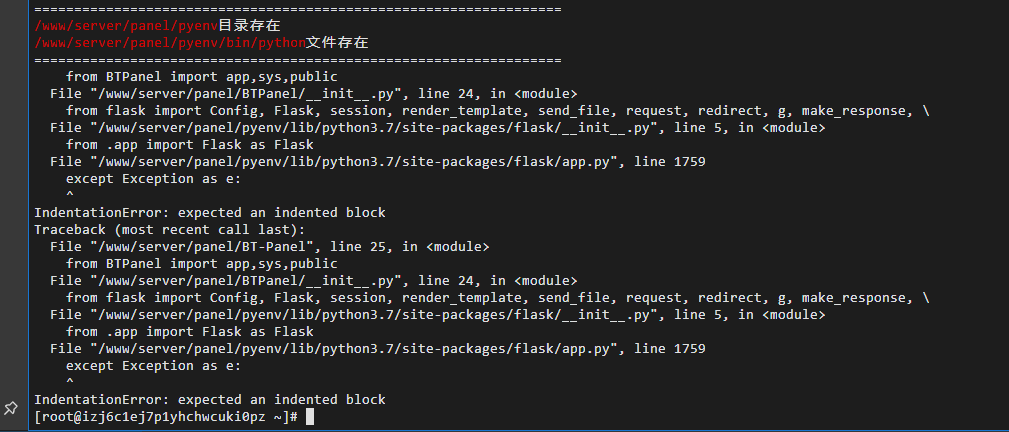Image resolution: width=1009 pixels, height=432 pixels.
Task: Click the terminal cursor after the root prompt
Action: point(310,416)
